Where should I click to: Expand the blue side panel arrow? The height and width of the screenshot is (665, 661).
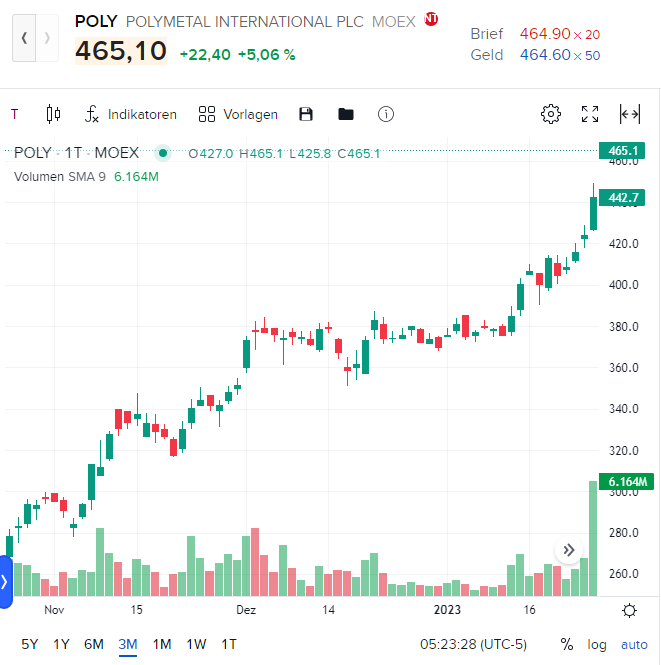tap(5, 582)
